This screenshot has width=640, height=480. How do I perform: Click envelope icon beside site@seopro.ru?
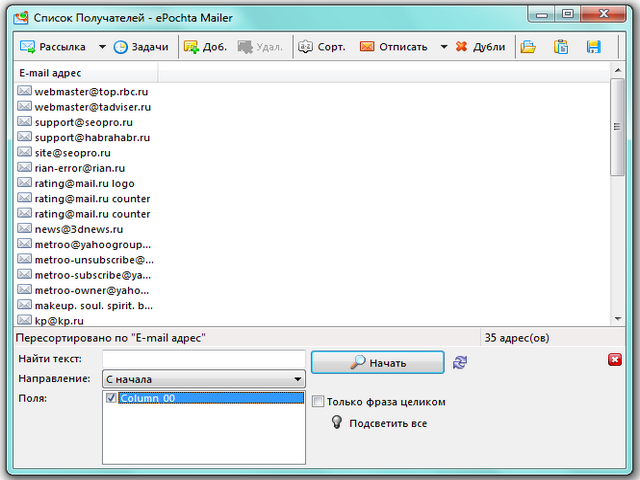24,152
